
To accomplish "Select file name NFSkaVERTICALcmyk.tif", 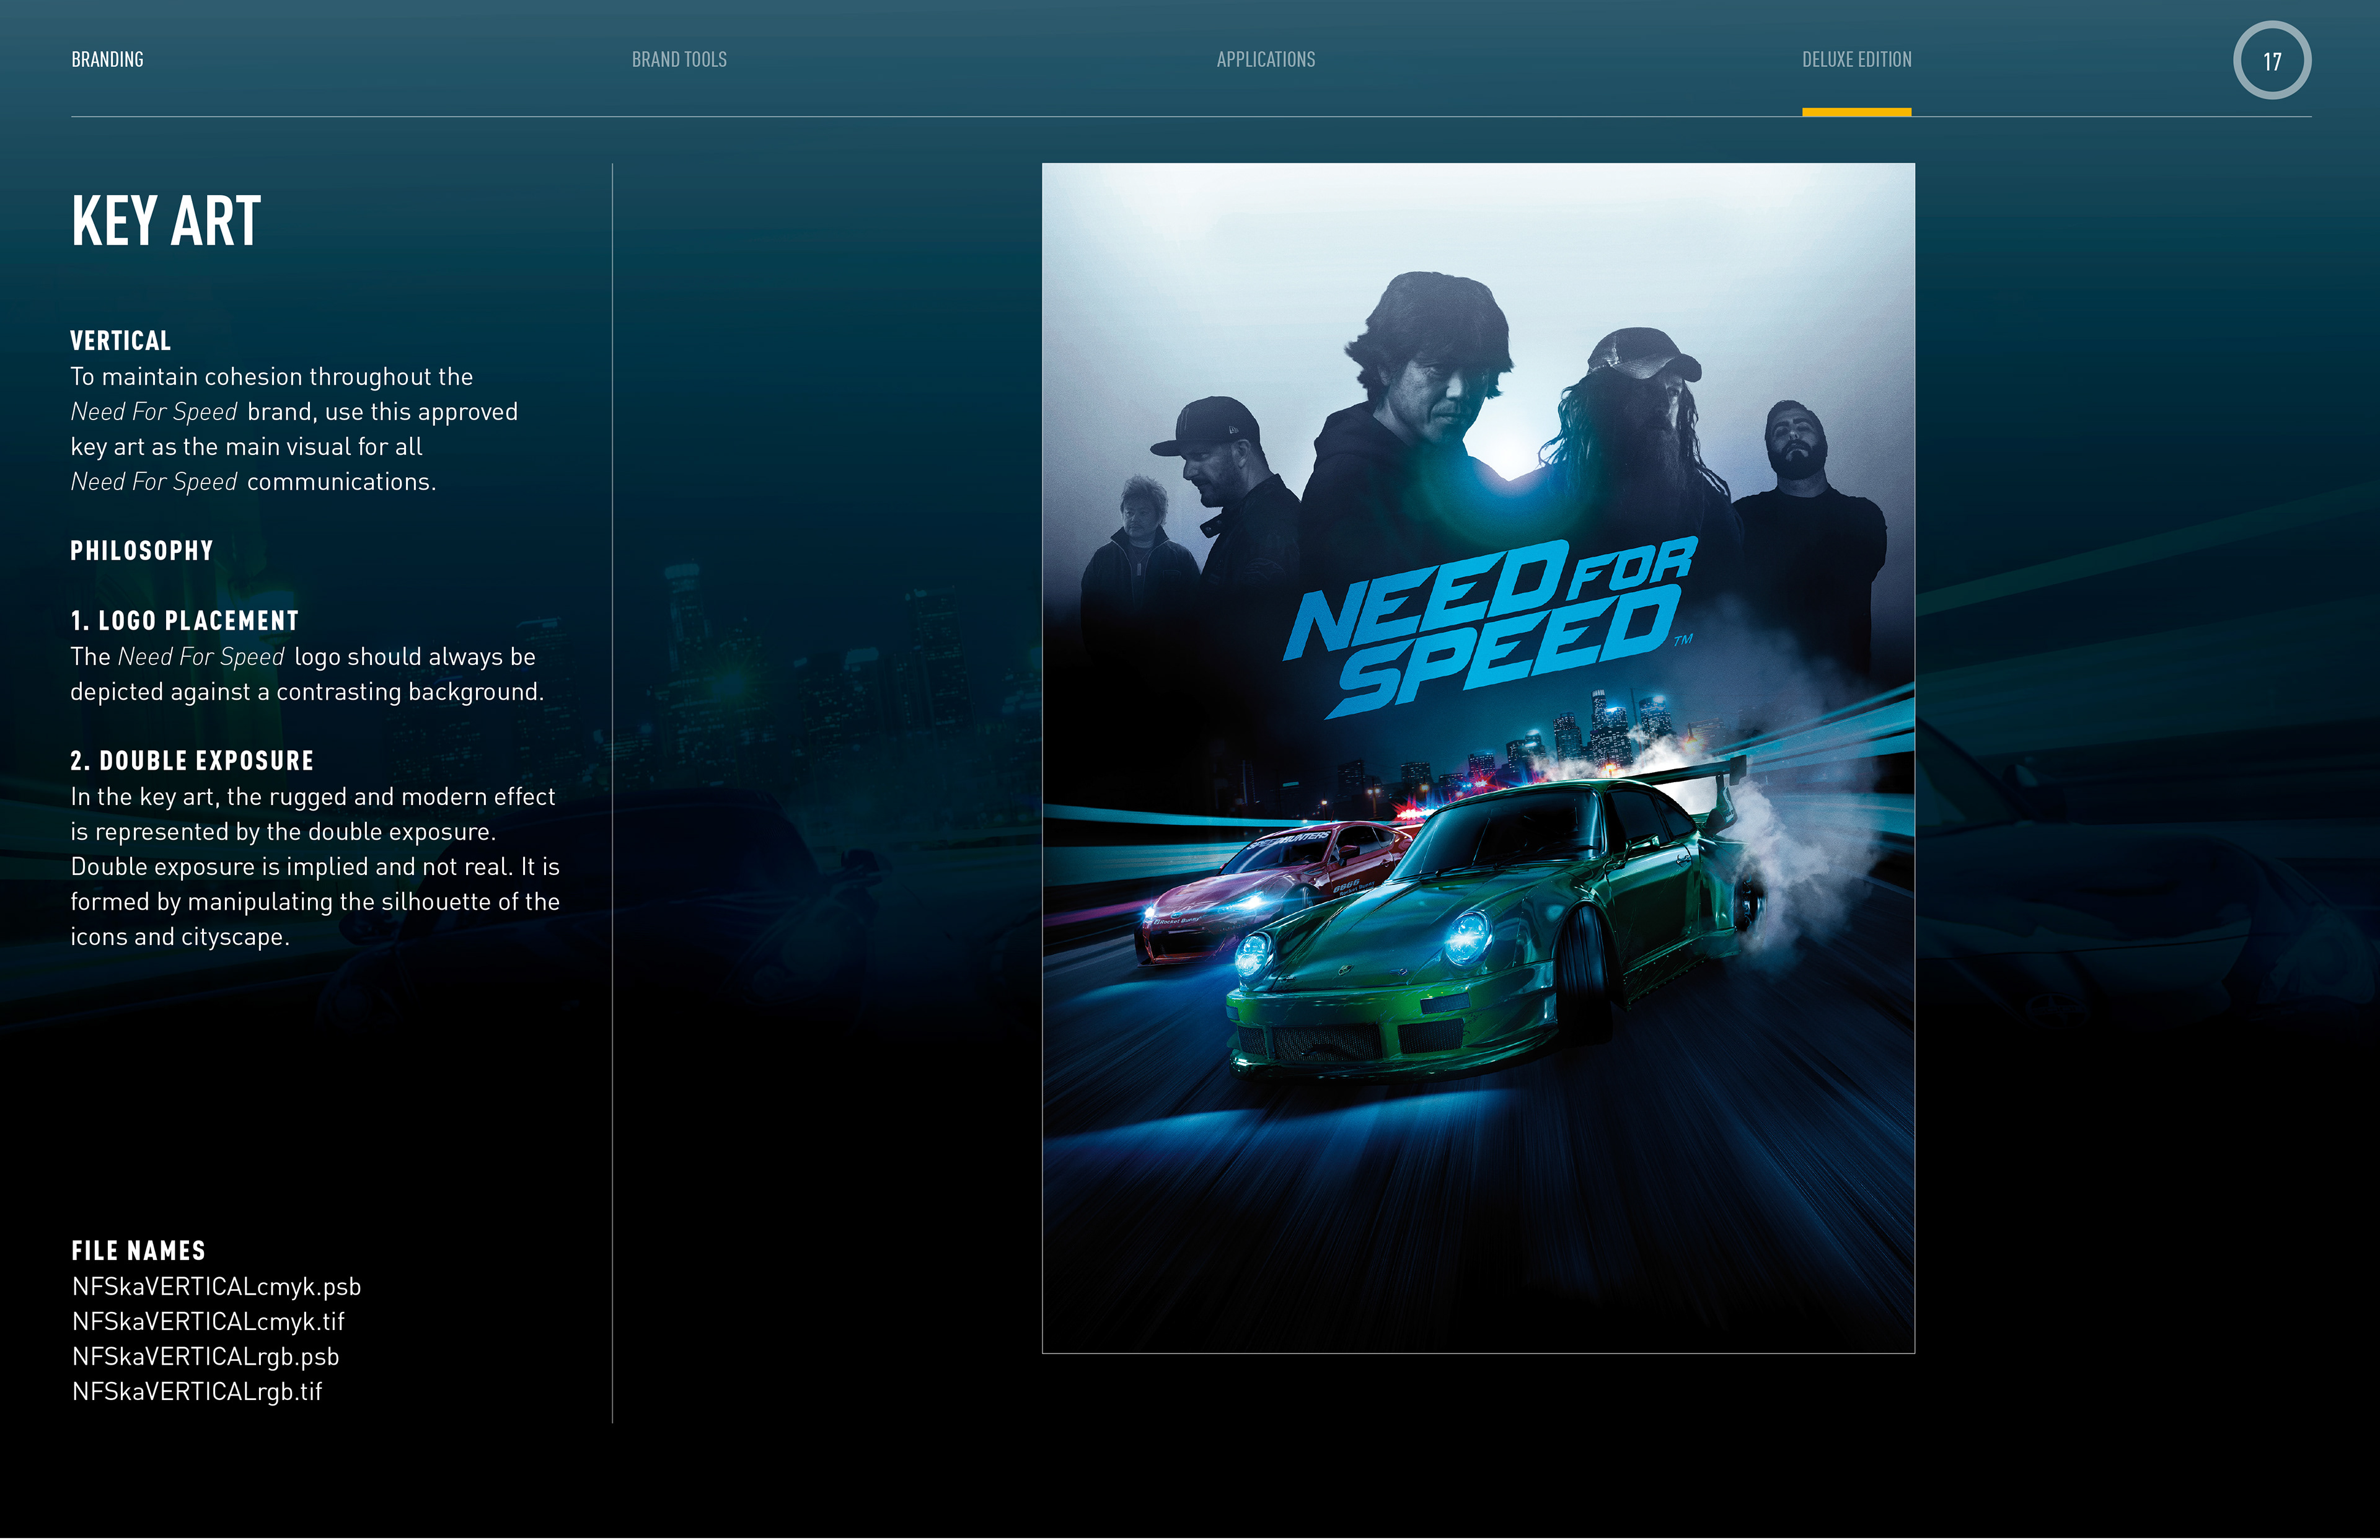I will [208, 1322].
